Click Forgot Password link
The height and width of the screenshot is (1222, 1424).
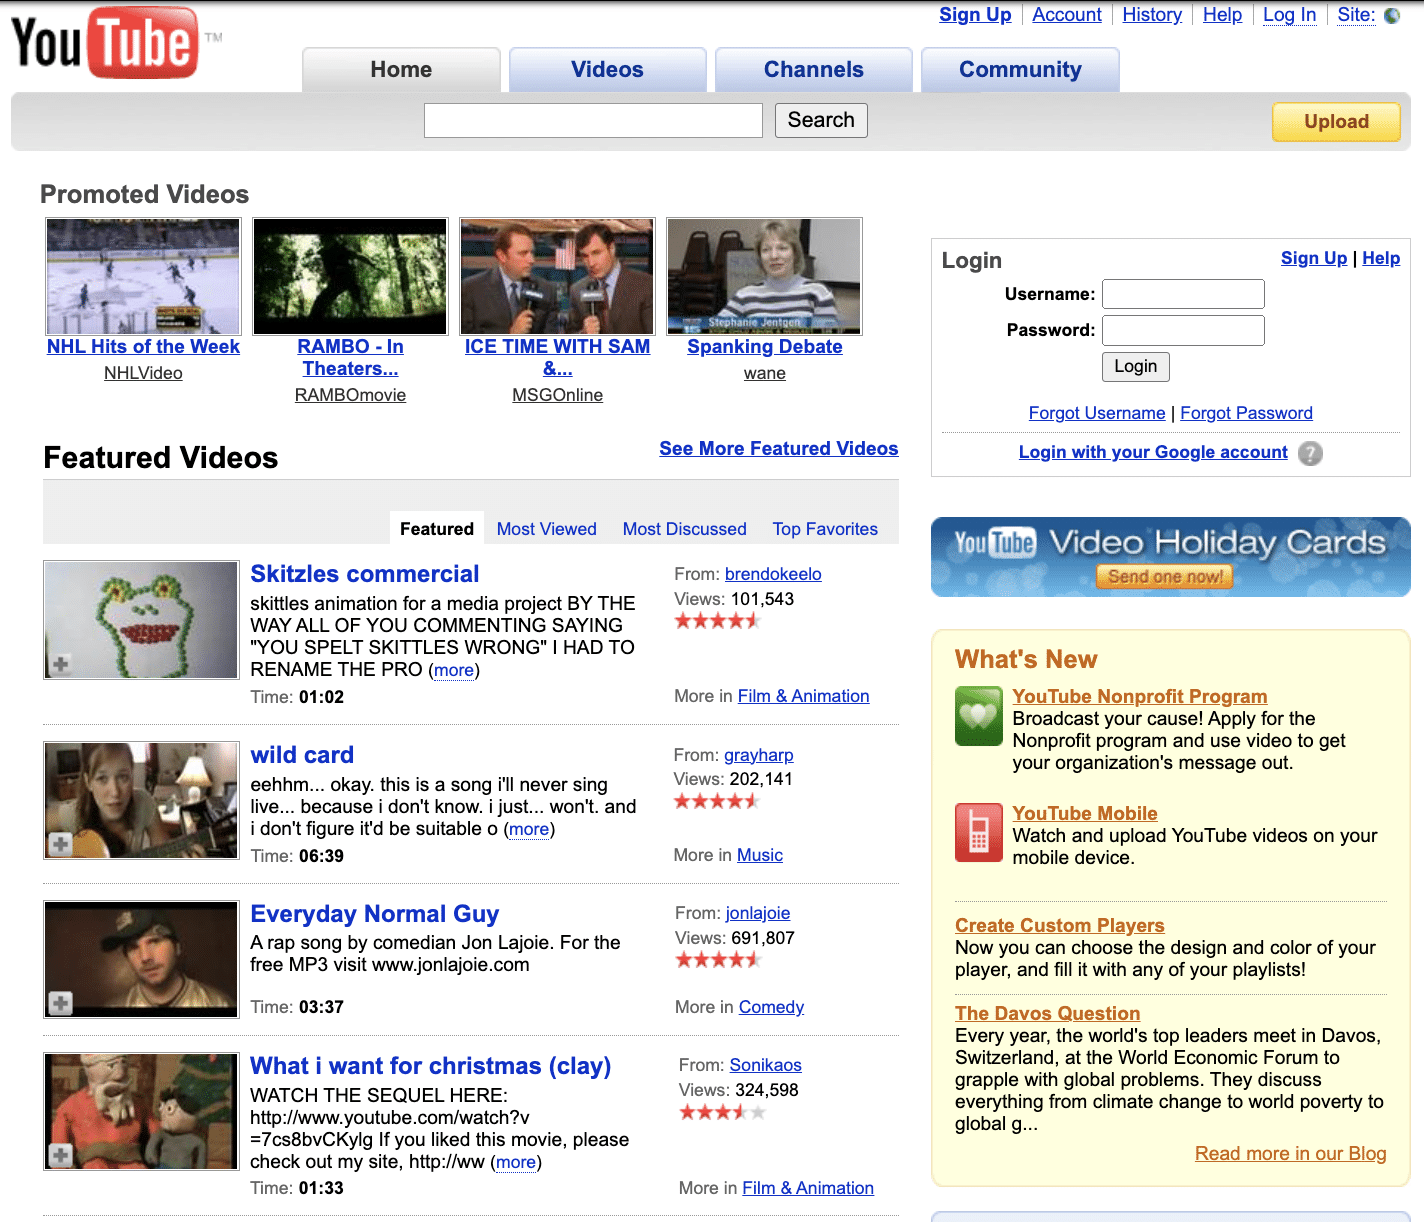(x=1246, y=413)
